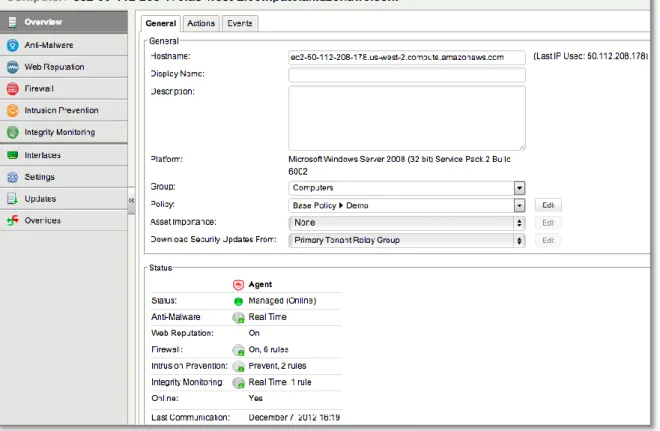The height and width of the screenshot is (431, 660).
Task: Click the Settings gear icon
Action: [x=13, y=177]
